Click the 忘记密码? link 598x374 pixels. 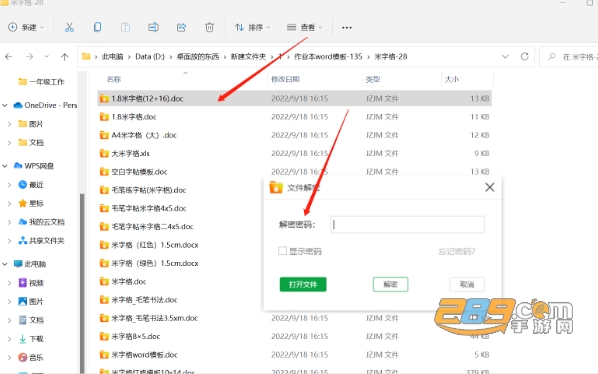pyautogui.click(x=457, y=251)
